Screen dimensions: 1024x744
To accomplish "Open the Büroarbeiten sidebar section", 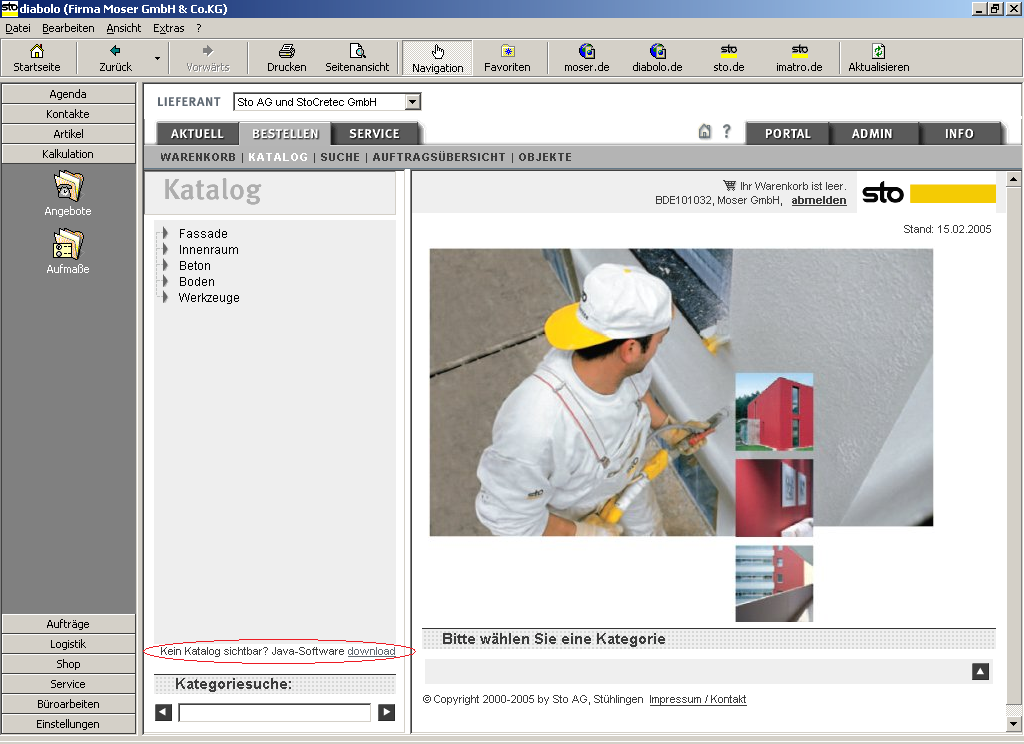I will click(68, 704).
